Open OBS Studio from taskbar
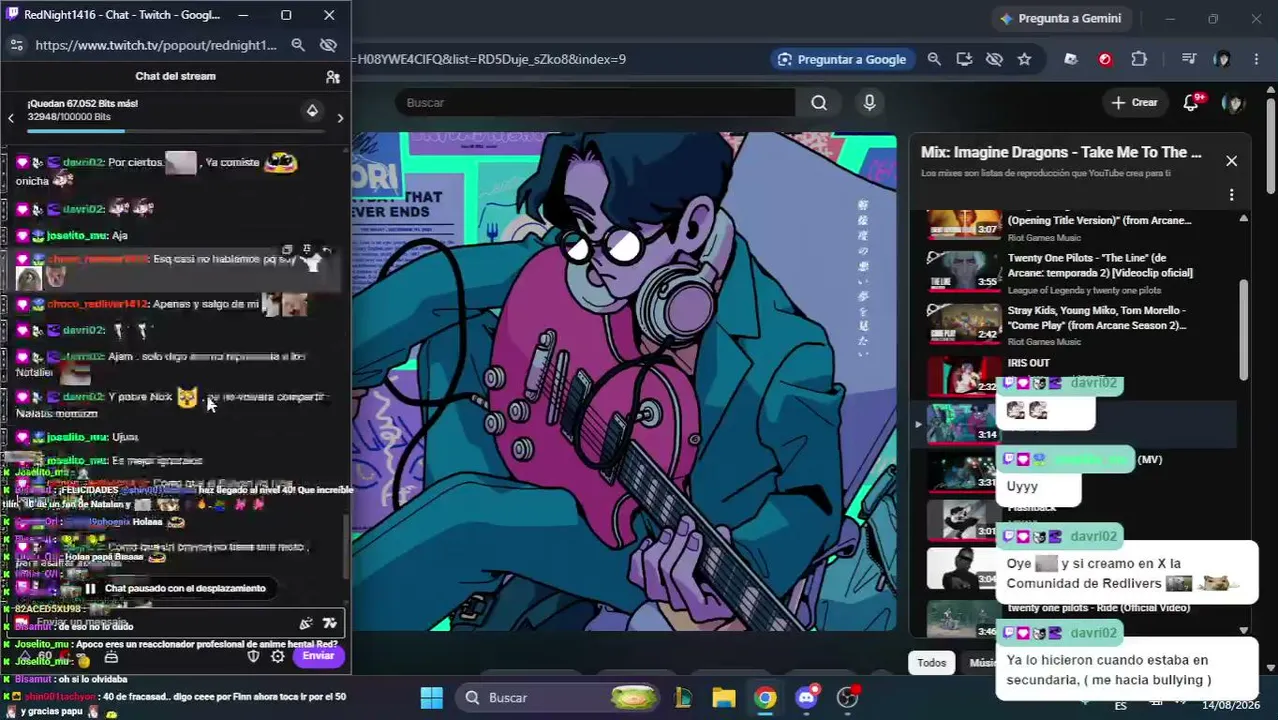1278x720 pixels. (x=848, y=697)
